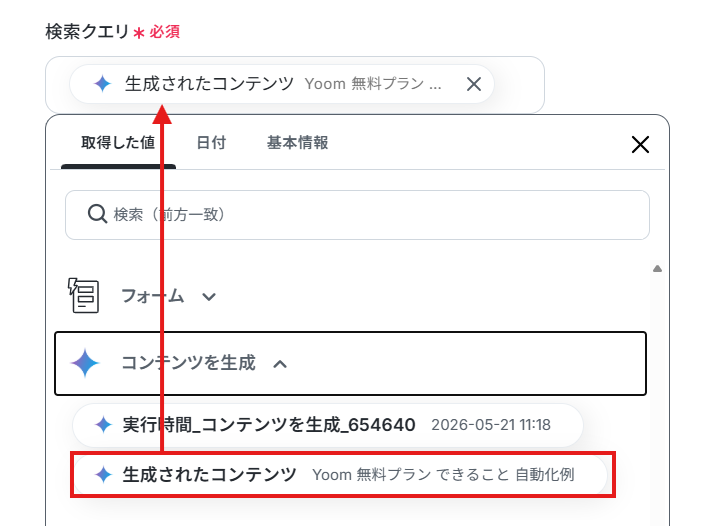Open the 基本情報 tab
Image resolution: width=711 pixels, height=526 pixels.
(297, 143)
